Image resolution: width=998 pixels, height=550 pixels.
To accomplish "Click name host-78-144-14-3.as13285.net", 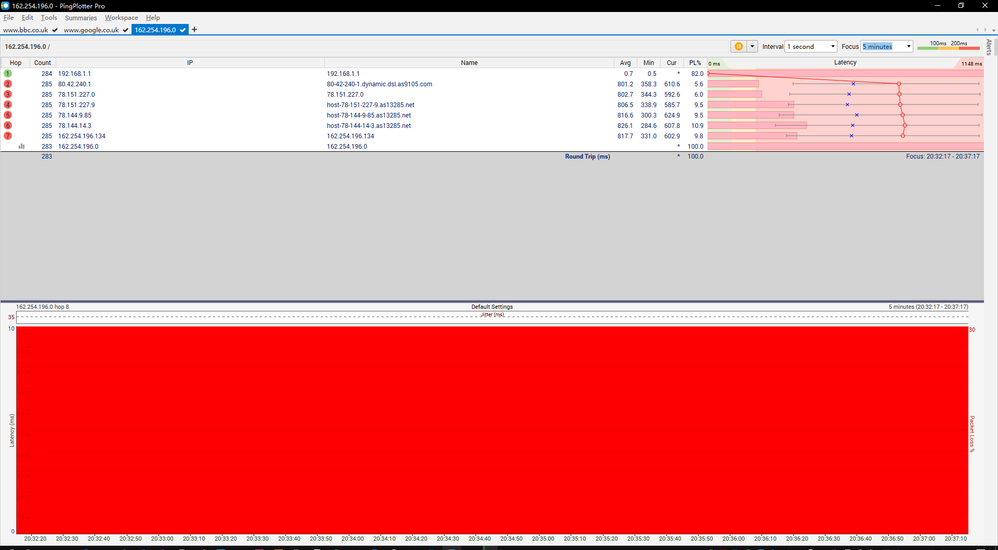I will 369,125.
